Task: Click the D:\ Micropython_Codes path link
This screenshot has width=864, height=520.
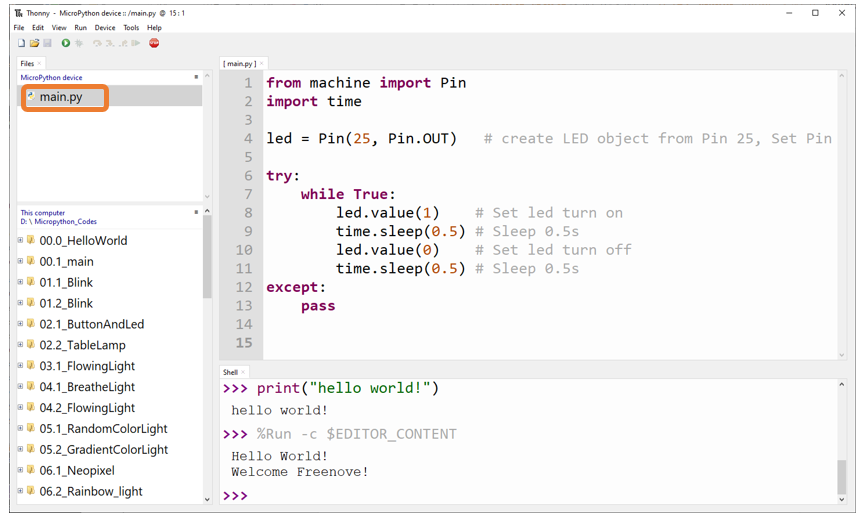Action: (58, 221)
